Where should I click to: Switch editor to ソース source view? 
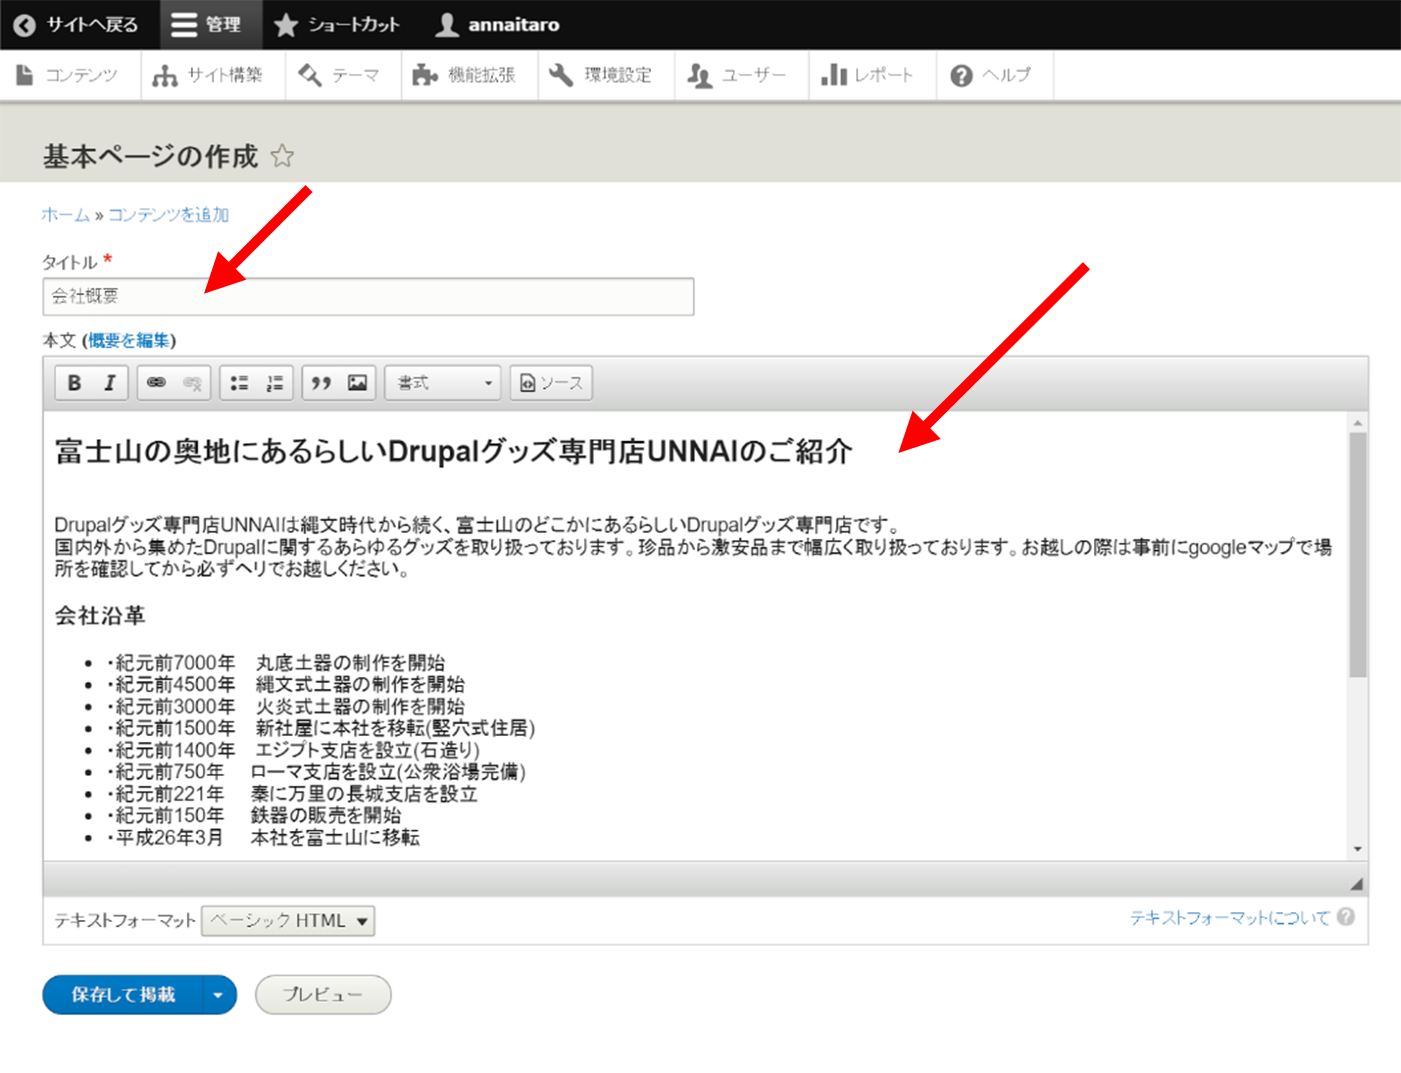pos(551,383)
